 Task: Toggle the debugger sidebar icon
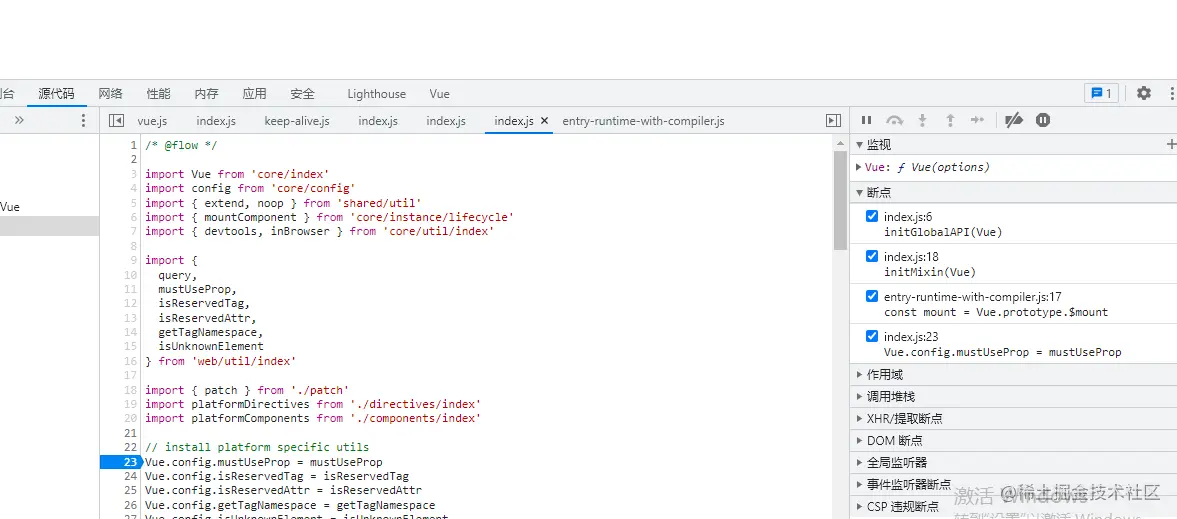(x=833, y=121)
